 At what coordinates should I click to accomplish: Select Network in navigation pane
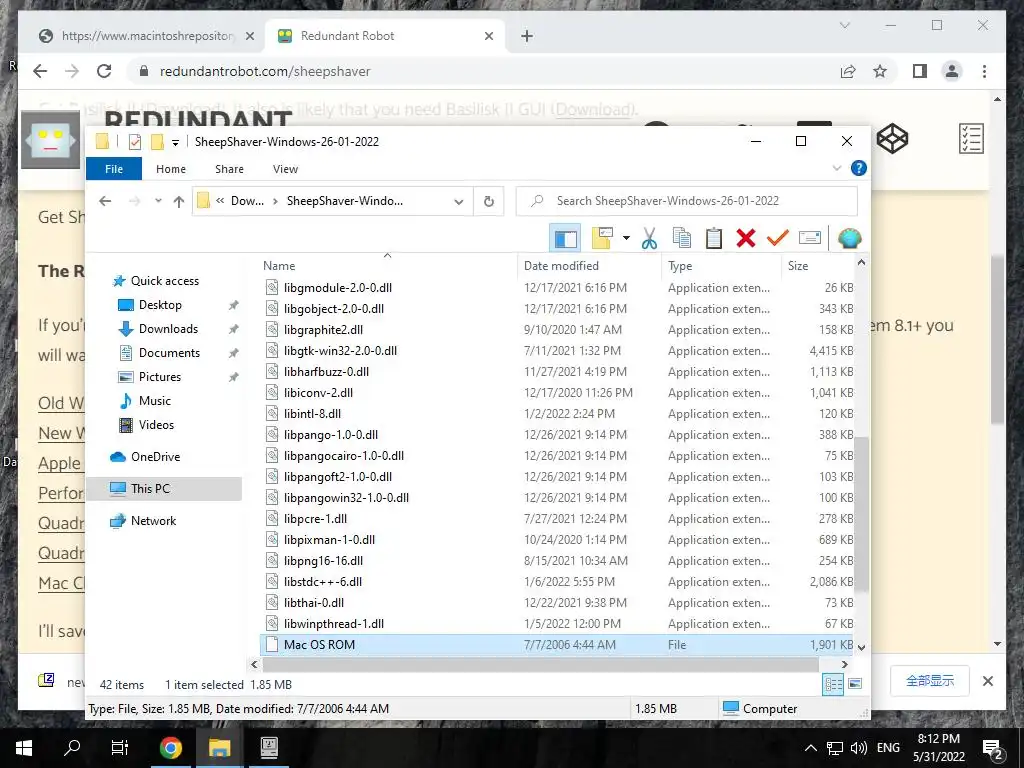[x=153, y=520]
